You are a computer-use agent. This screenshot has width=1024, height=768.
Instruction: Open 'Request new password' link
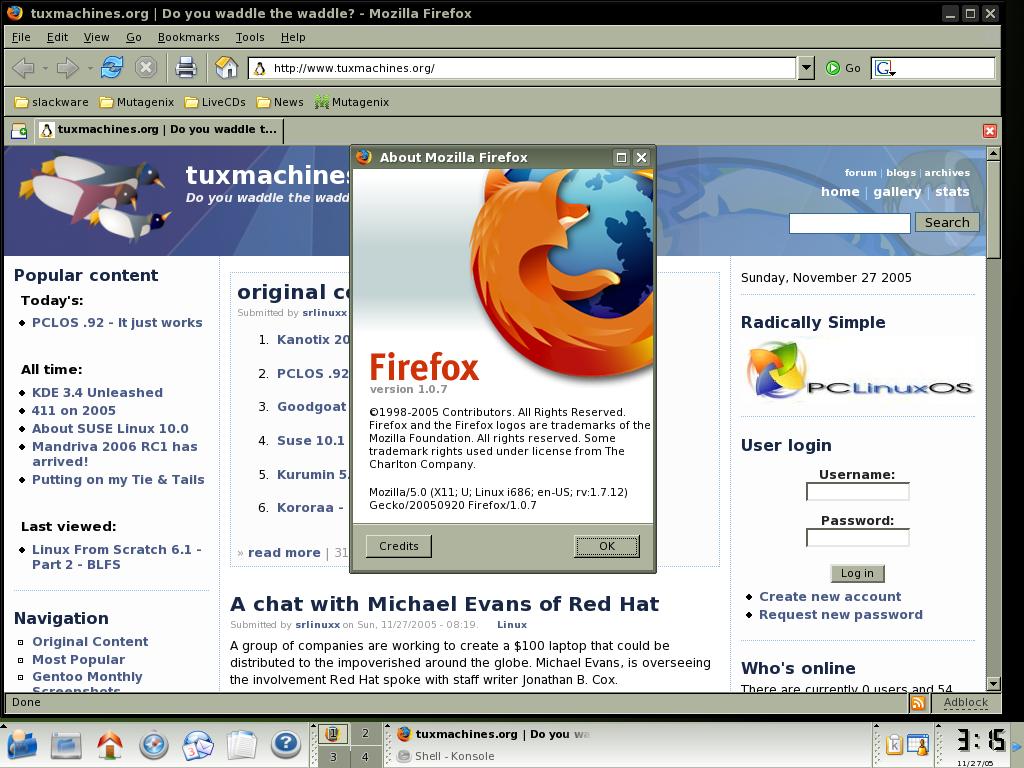pos(840,615)
